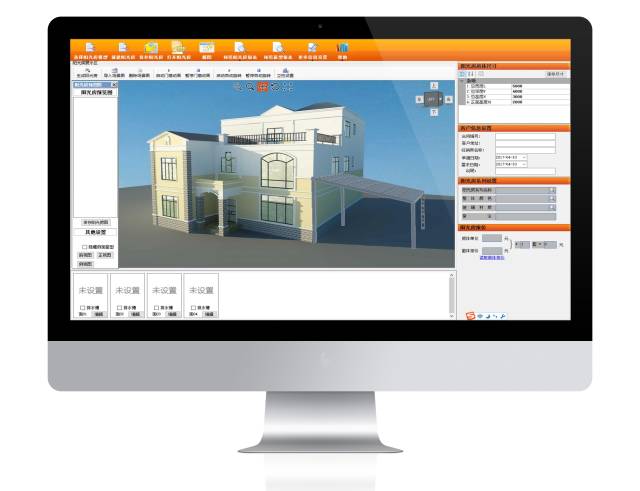Click the blue books icon ending orange toolbar

[x=342, y=48]
